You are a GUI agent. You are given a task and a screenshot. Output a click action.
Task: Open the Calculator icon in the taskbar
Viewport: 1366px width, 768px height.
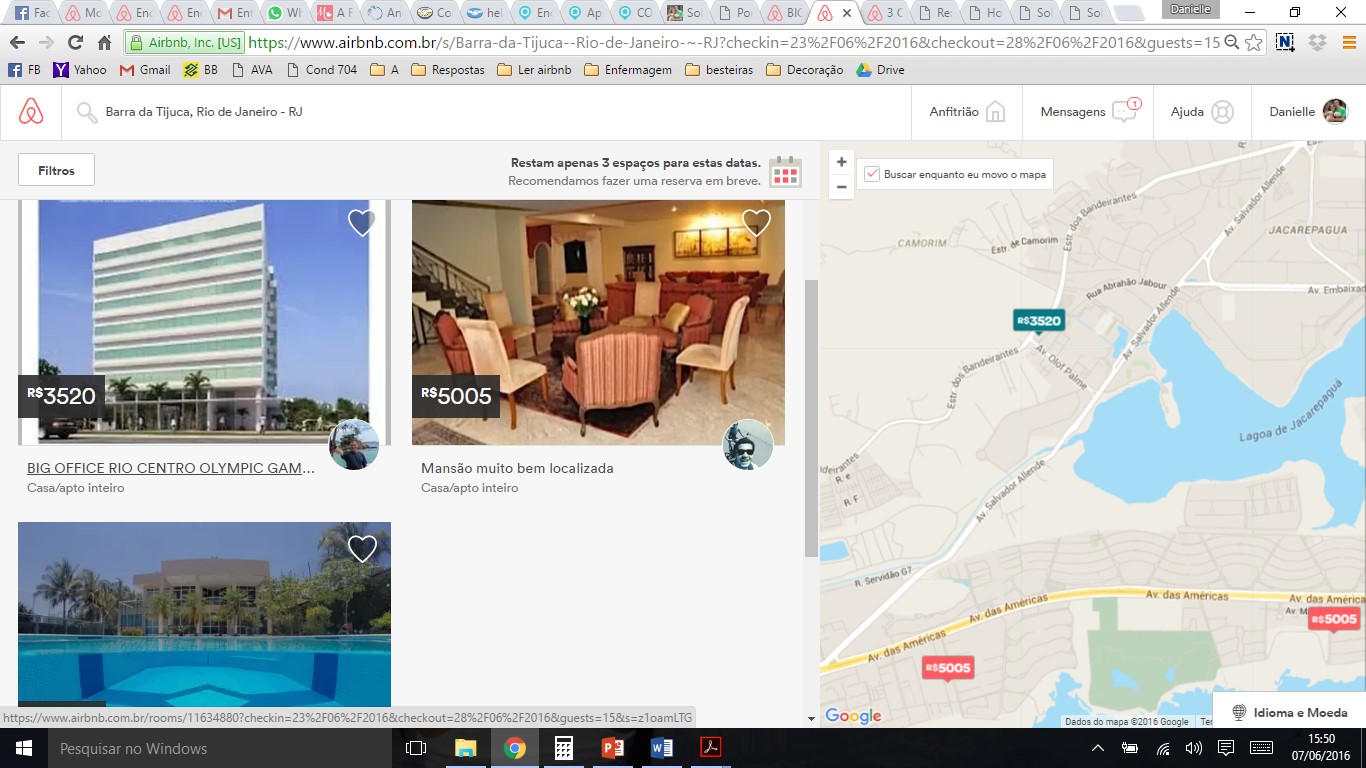pyautogui.click(x=564, y=748)
